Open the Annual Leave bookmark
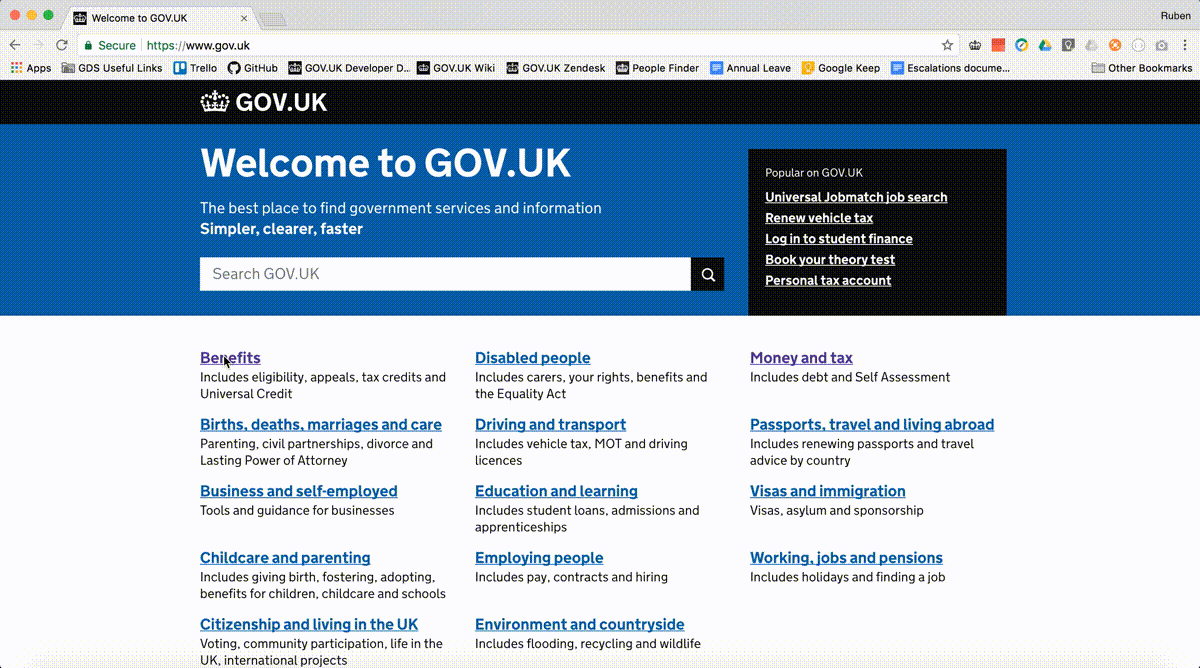 [x=750, y=68]
